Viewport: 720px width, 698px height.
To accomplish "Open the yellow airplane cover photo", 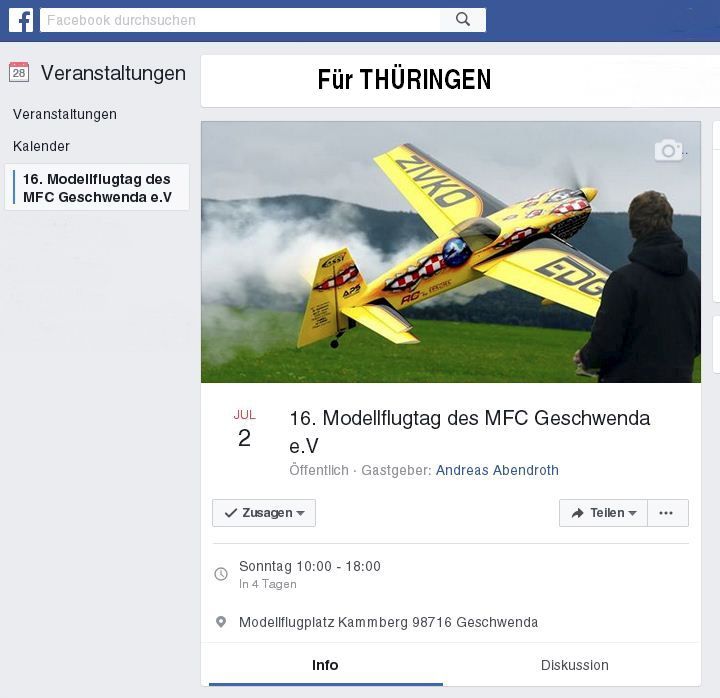I will [x=451, y=252].
